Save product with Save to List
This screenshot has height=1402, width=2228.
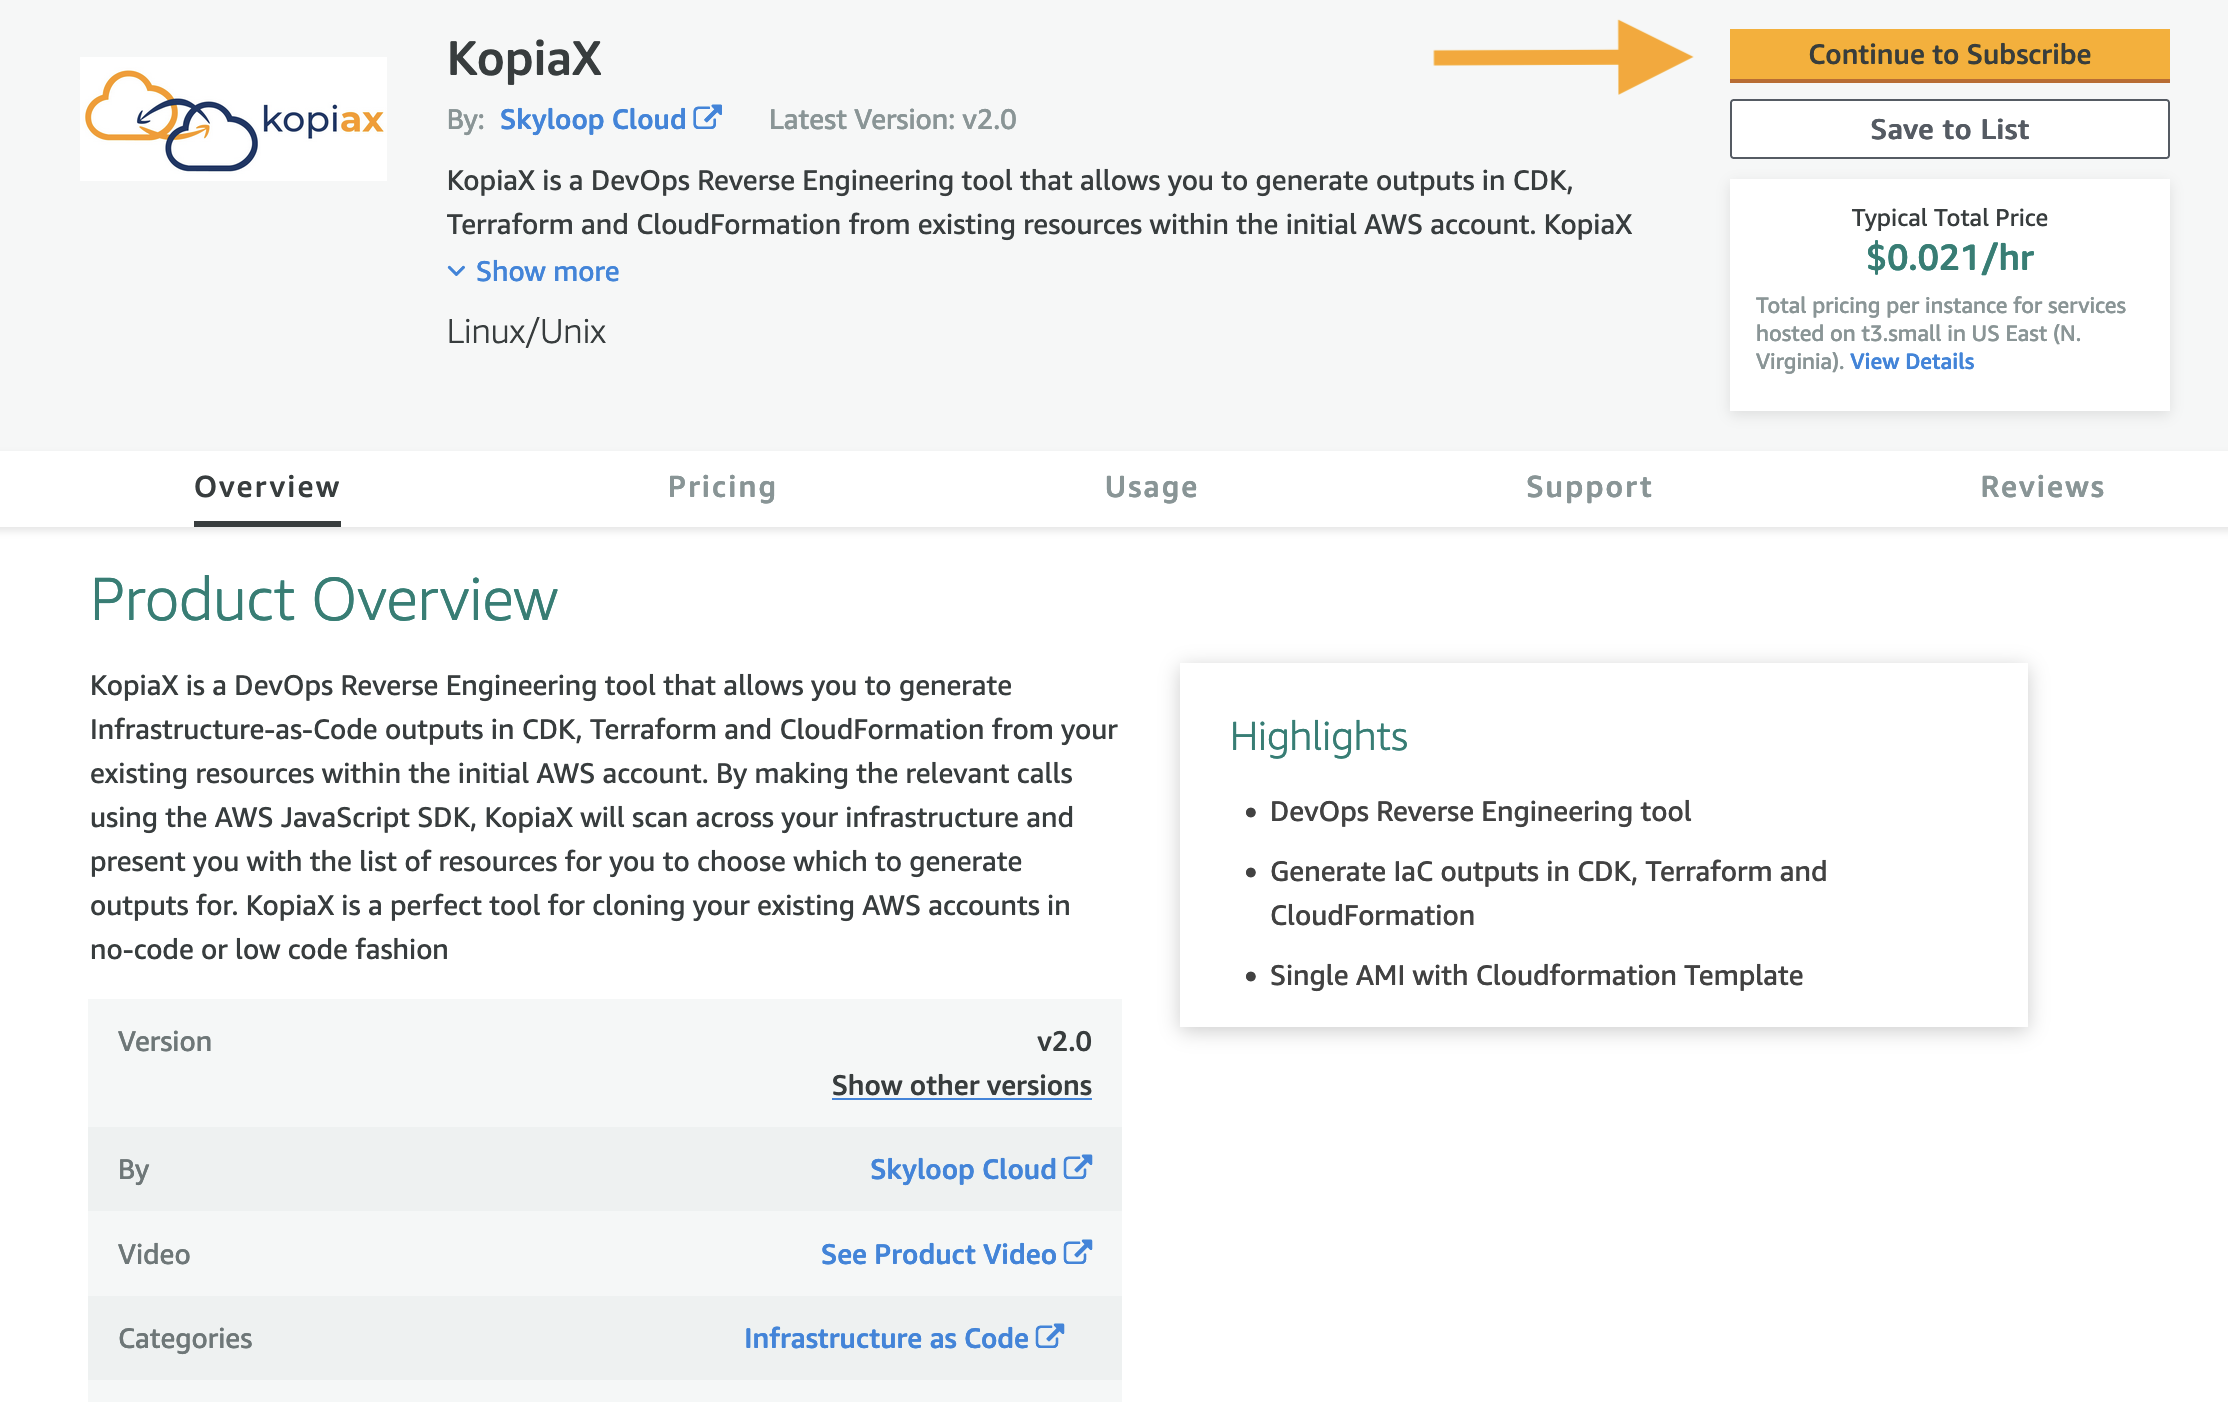[1949, 129]
